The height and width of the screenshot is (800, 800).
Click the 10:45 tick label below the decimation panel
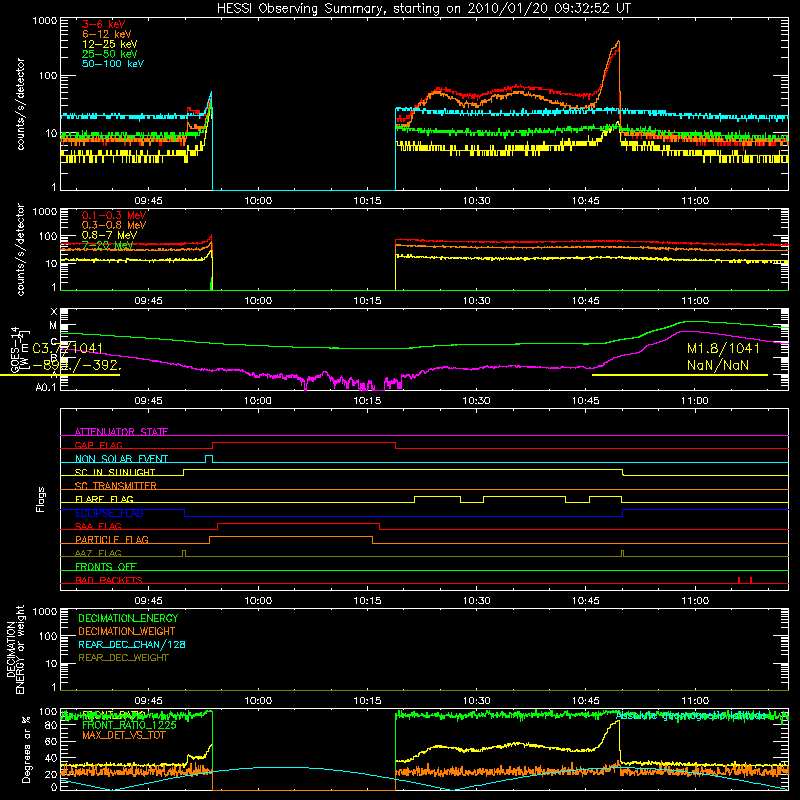tap(585, 700)
